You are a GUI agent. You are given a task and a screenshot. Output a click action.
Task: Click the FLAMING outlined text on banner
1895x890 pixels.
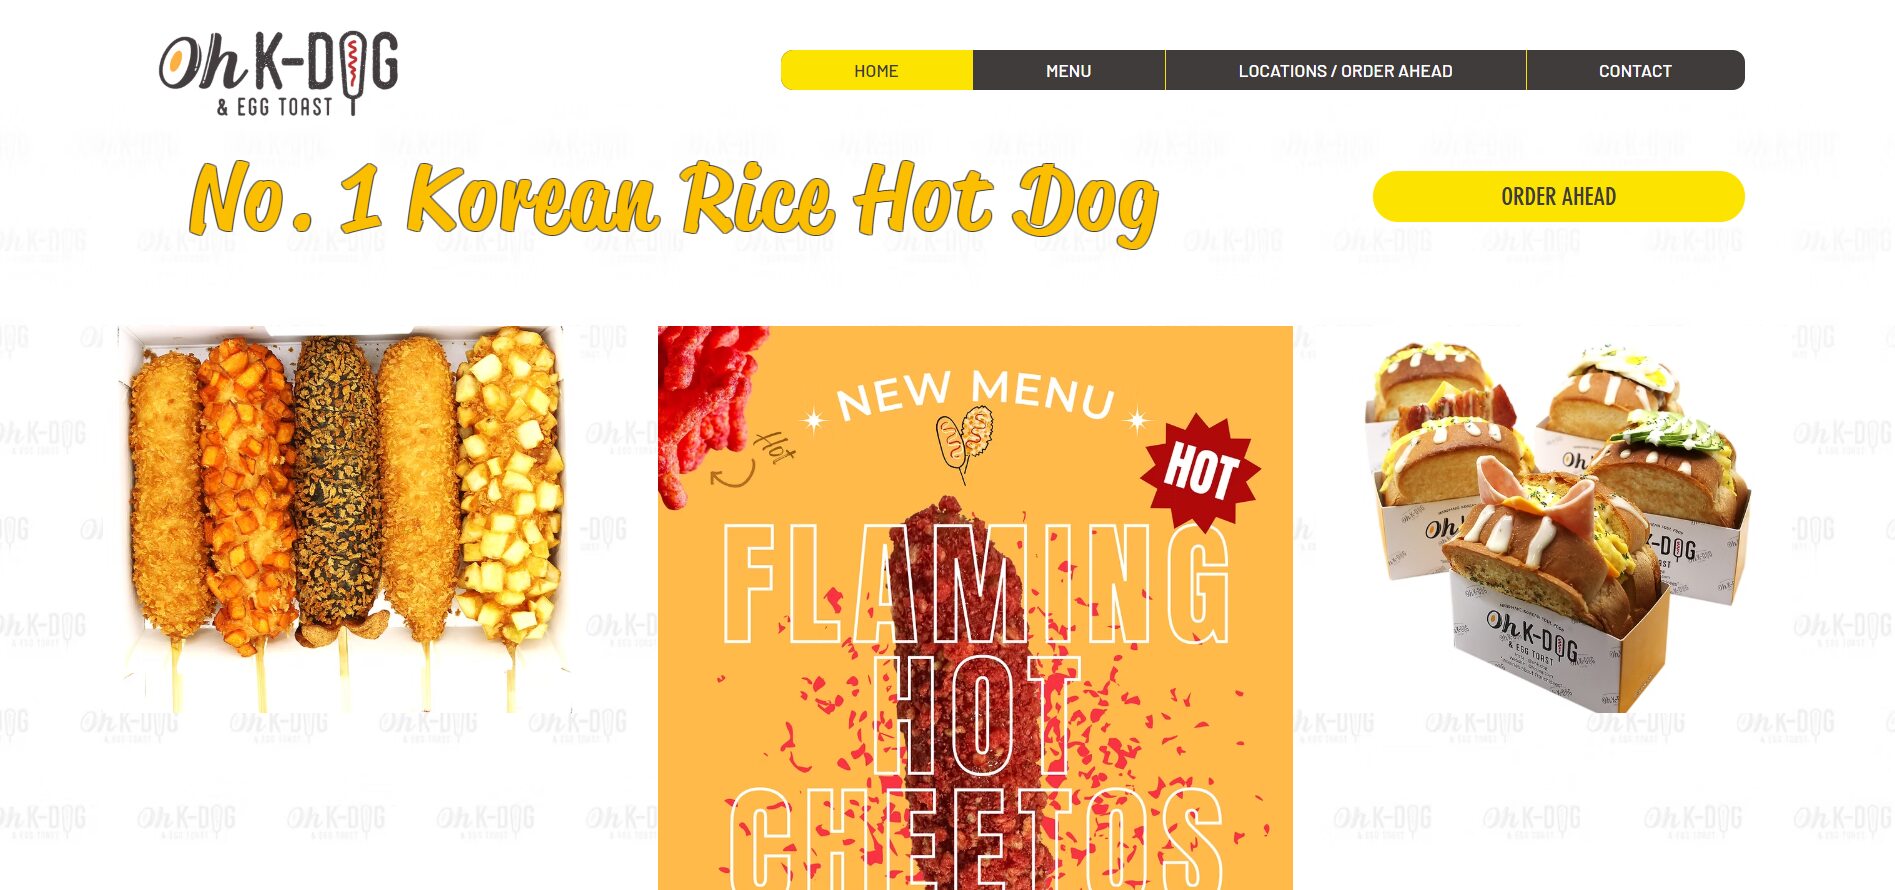pos(977,583)
